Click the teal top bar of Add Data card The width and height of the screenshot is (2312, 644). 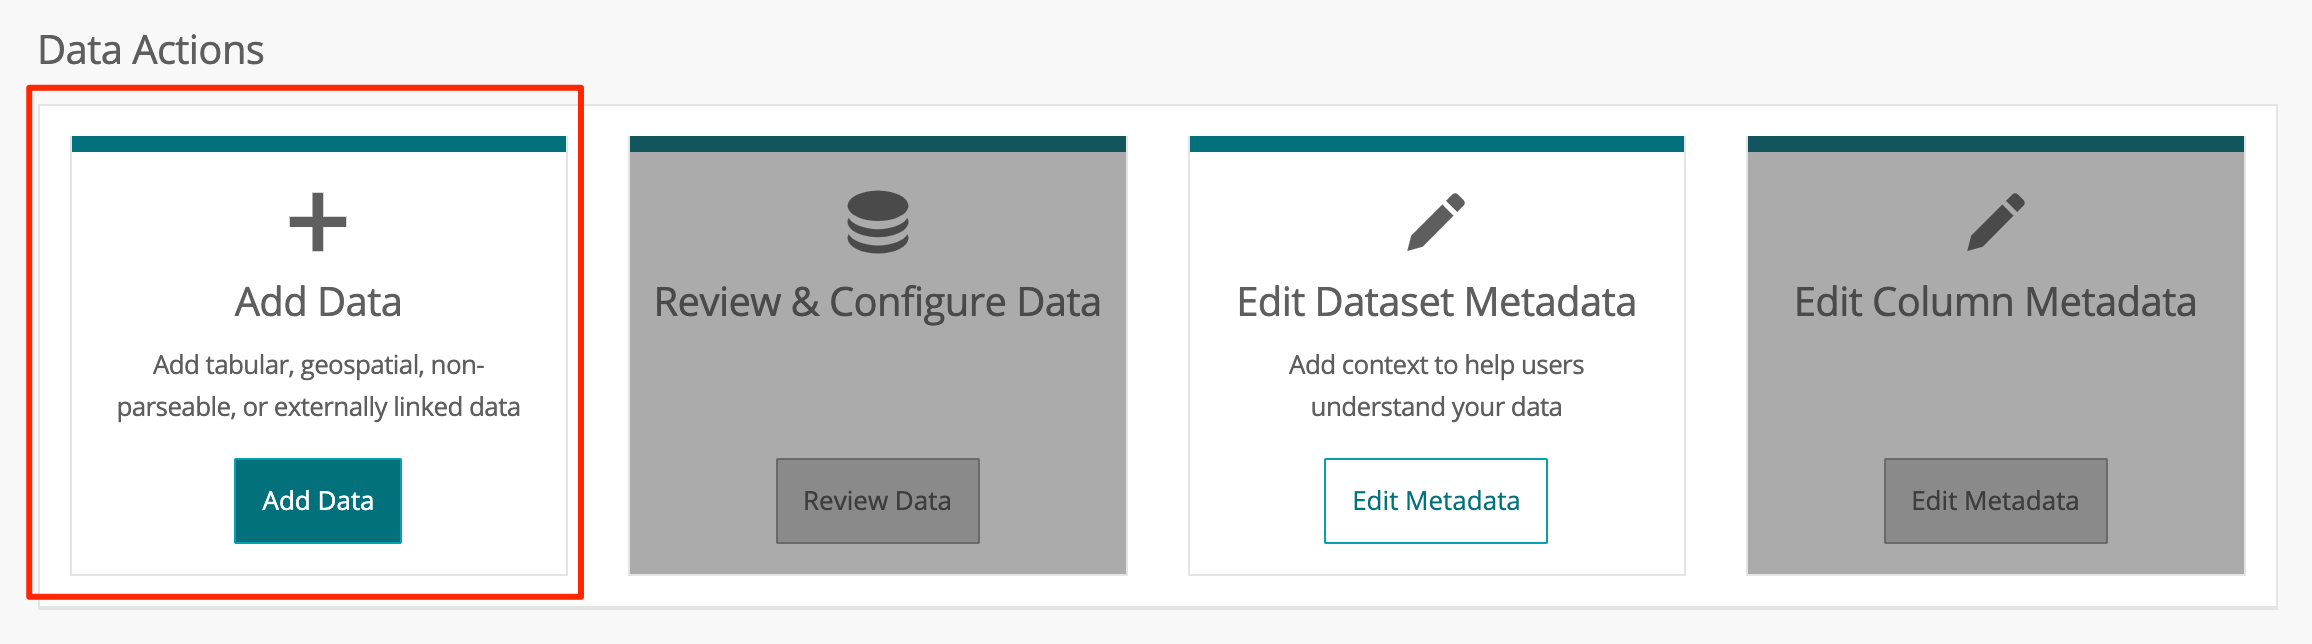pos(319,144)
